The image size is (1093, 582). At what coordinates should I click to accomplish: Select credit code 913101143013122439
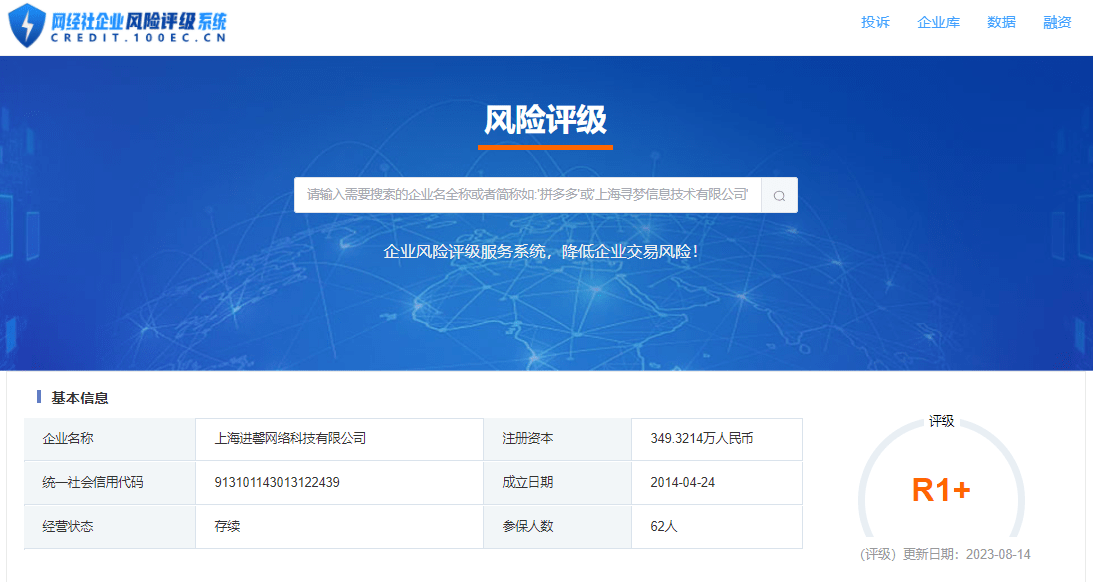coord(277,482)
